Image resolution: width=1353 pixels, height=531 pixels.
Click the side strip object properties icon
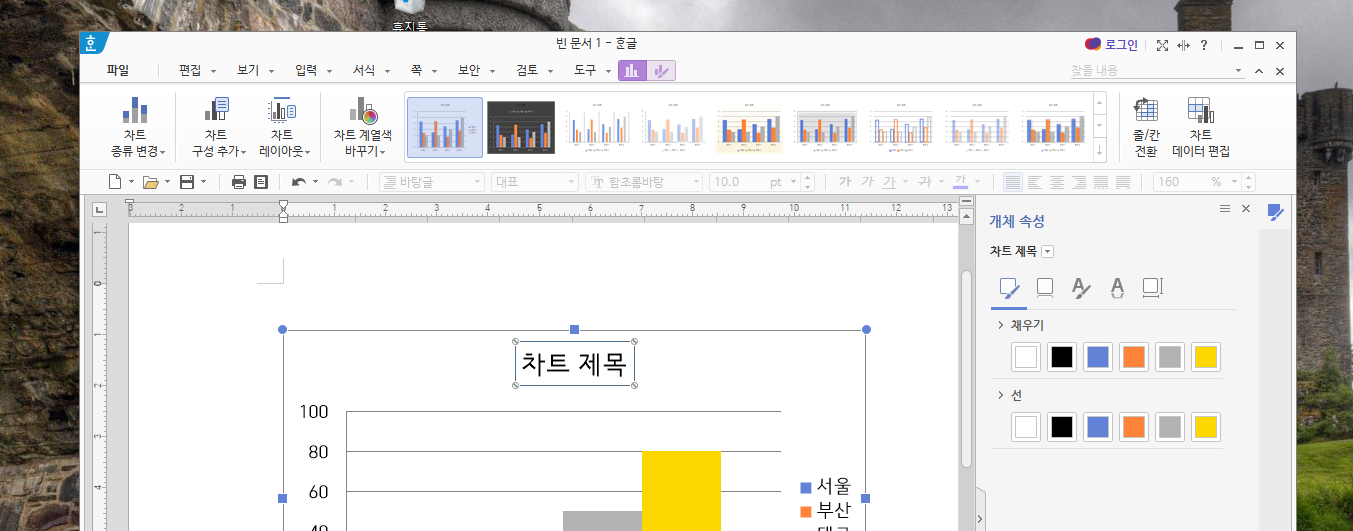click(1275, 212)
